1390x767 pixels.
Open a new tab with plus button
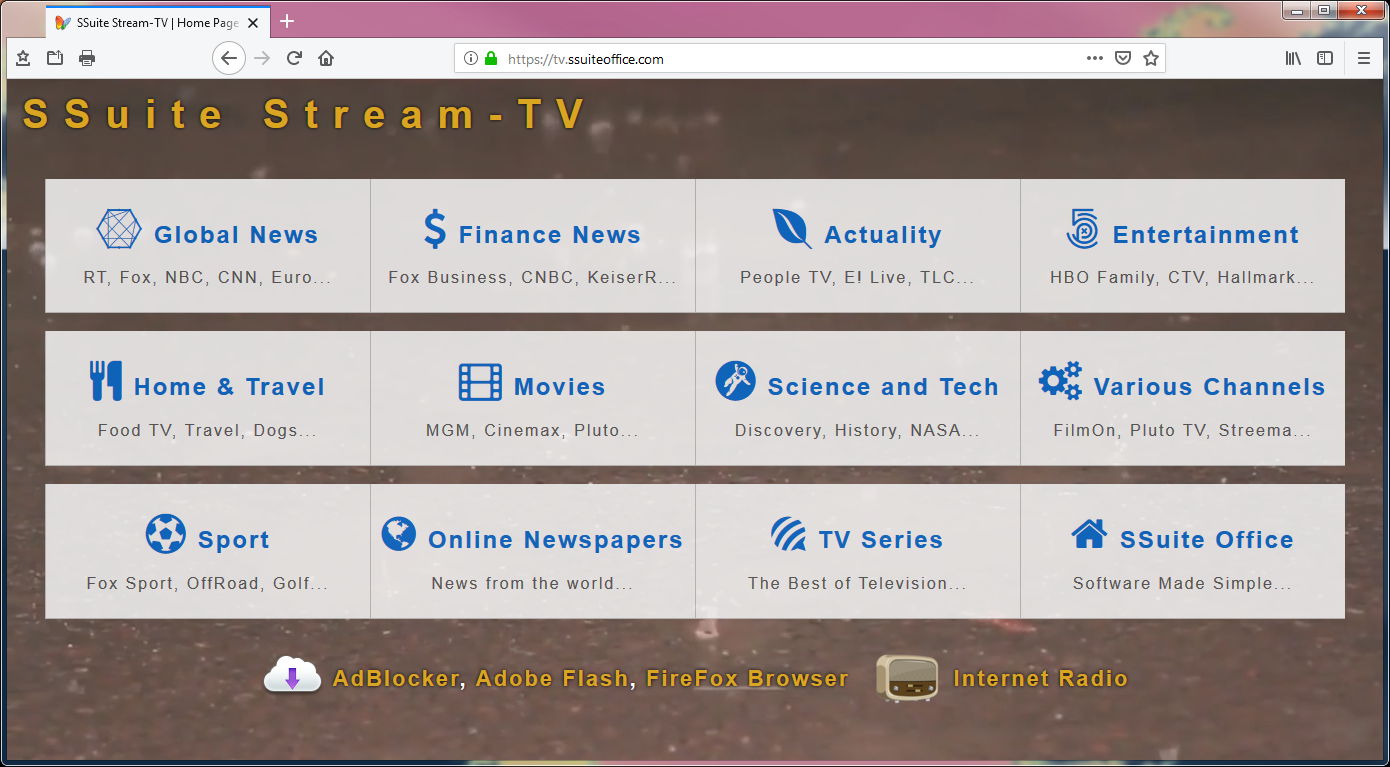coord(287,21)
